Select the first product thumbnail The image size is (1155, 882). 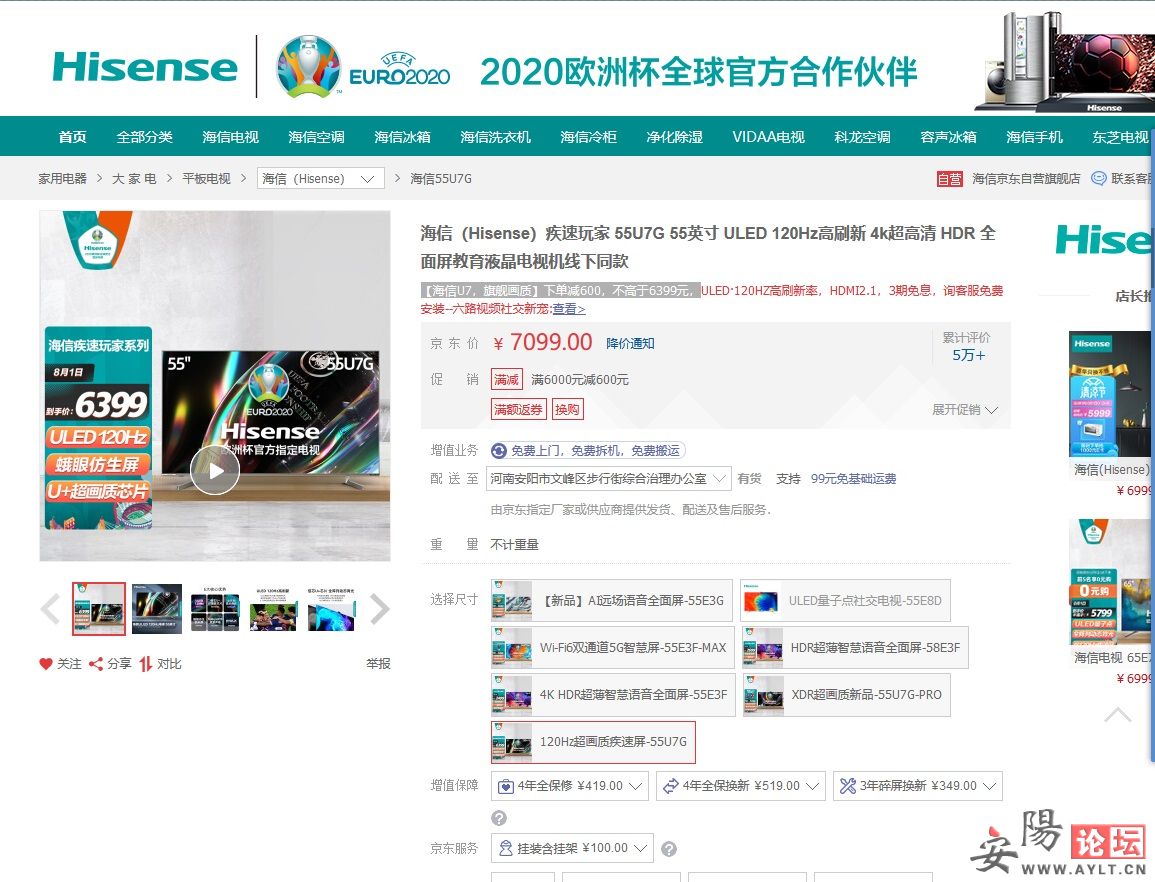click(x=99, y=609)
